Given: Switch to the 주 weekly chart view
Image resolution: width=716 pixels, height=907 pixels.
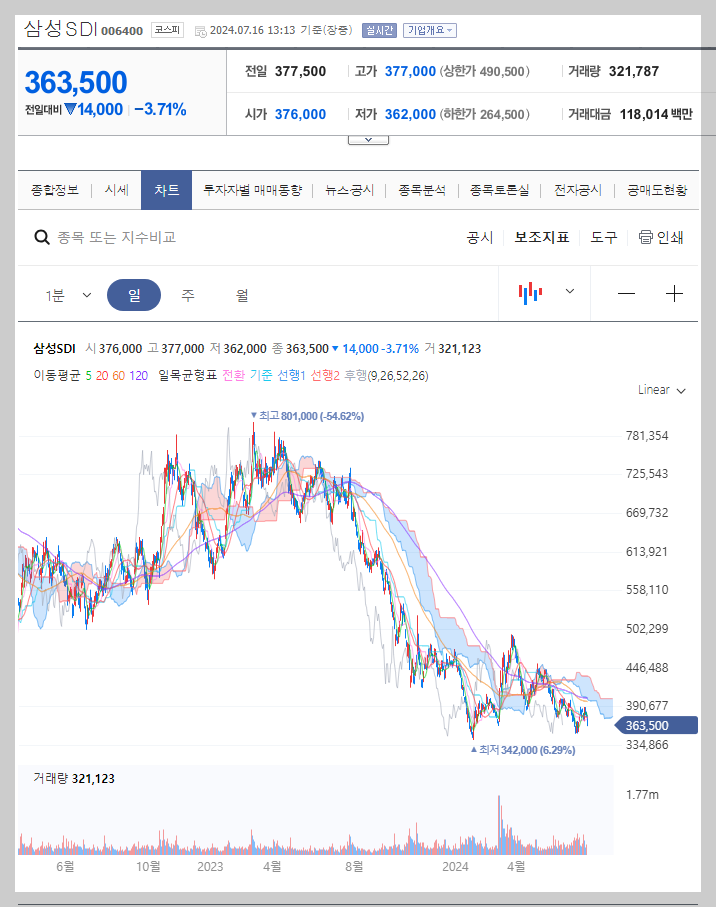Looking at the screenshot, I should click(188, 293).
